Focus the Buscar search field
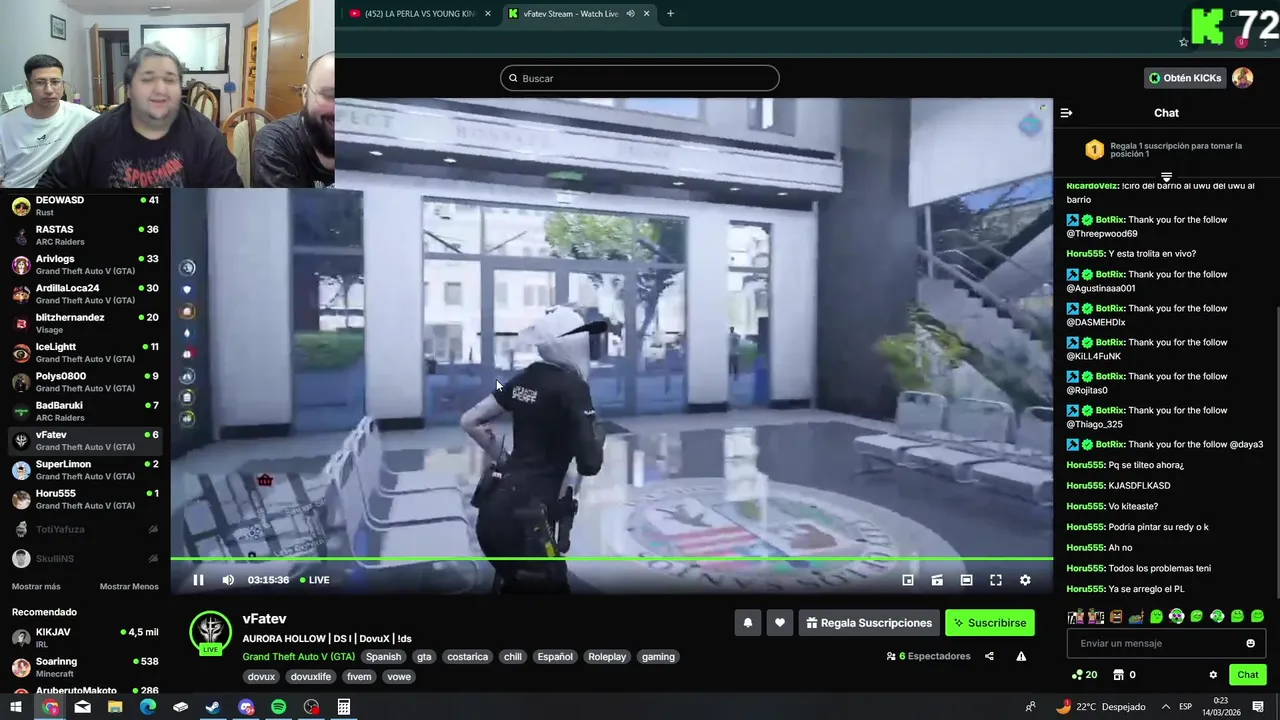 [640, 78]
